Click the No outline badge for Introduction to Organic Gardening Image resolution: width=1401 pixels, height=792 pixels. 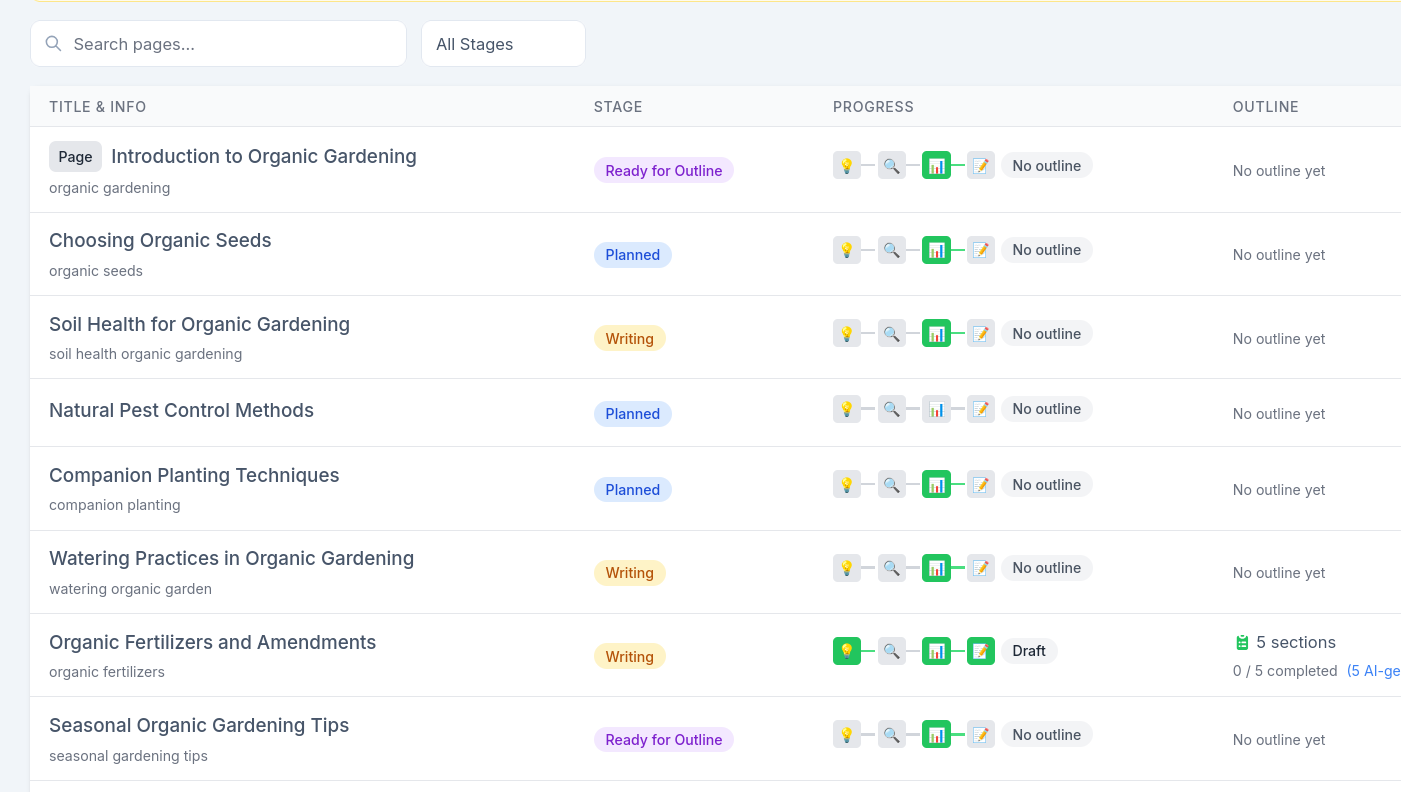(1046, 164)
